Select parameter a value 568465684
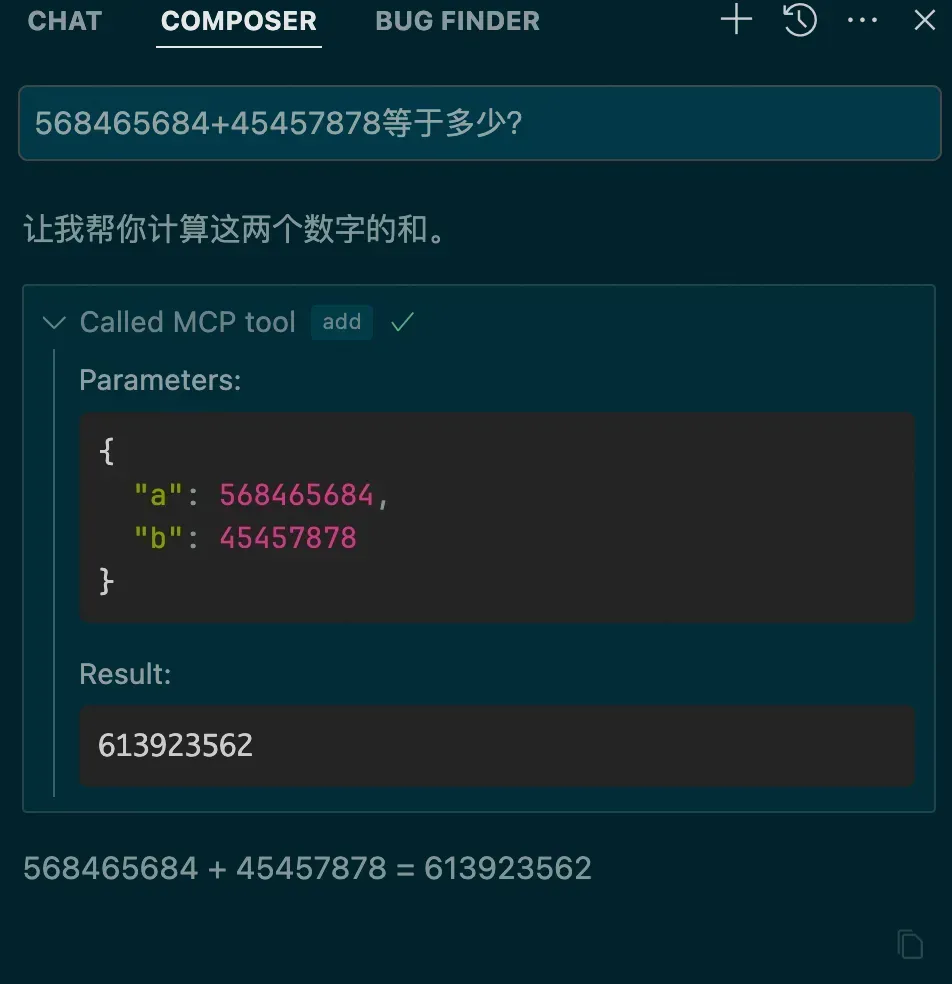Viewport: 952px width, 984px height. 296,495
